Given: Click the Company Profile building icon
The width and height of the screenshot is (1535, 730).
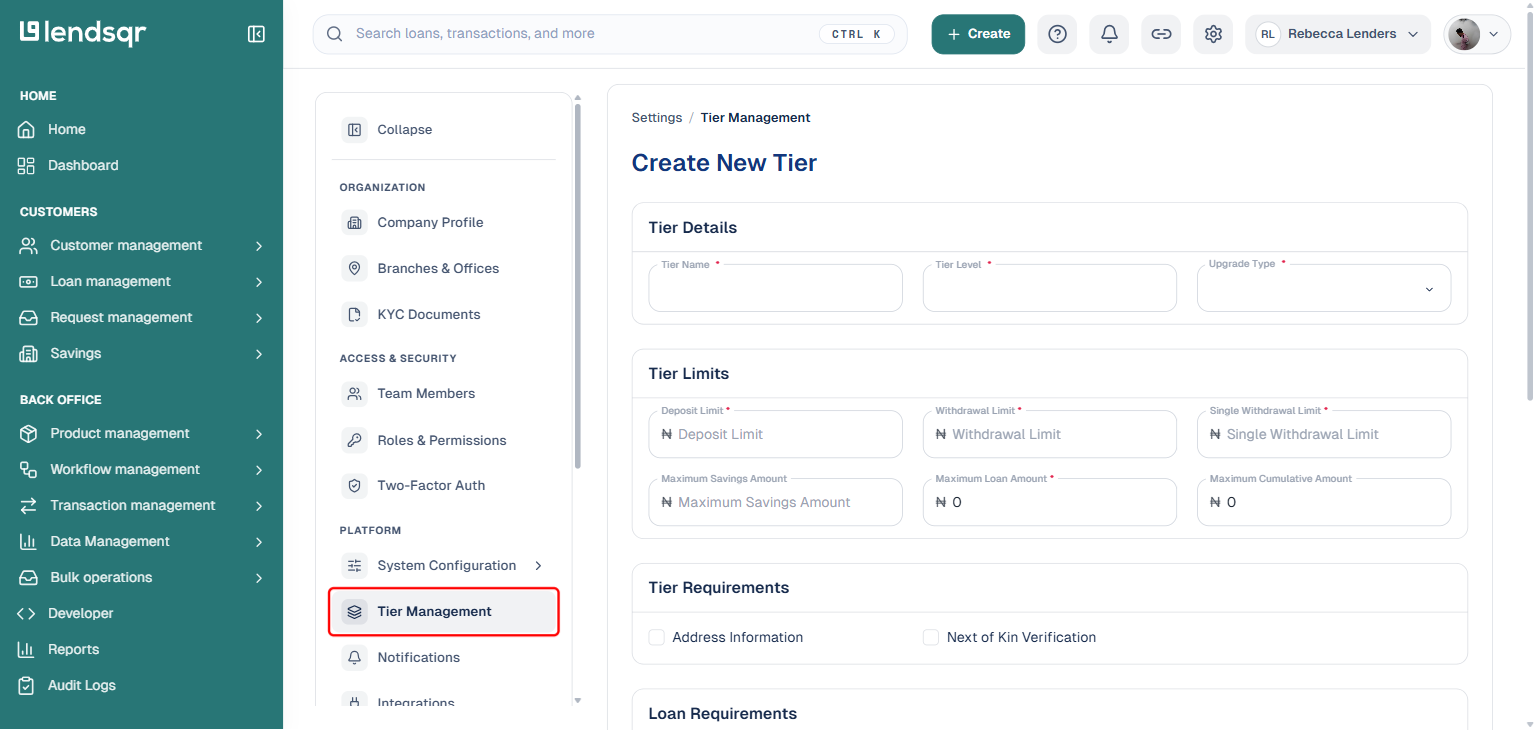Looking at the screenshot, I should (x=354, y=223).
